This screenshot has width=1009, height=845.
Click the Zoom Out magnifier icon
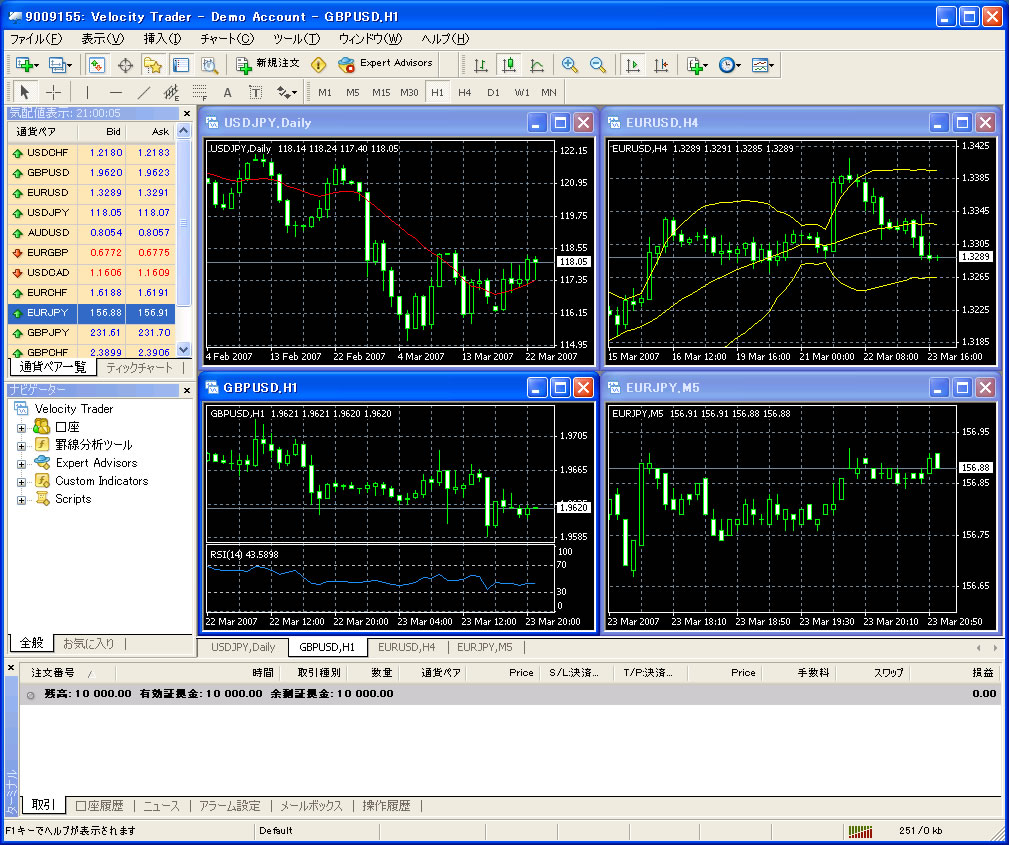[598, 65]
